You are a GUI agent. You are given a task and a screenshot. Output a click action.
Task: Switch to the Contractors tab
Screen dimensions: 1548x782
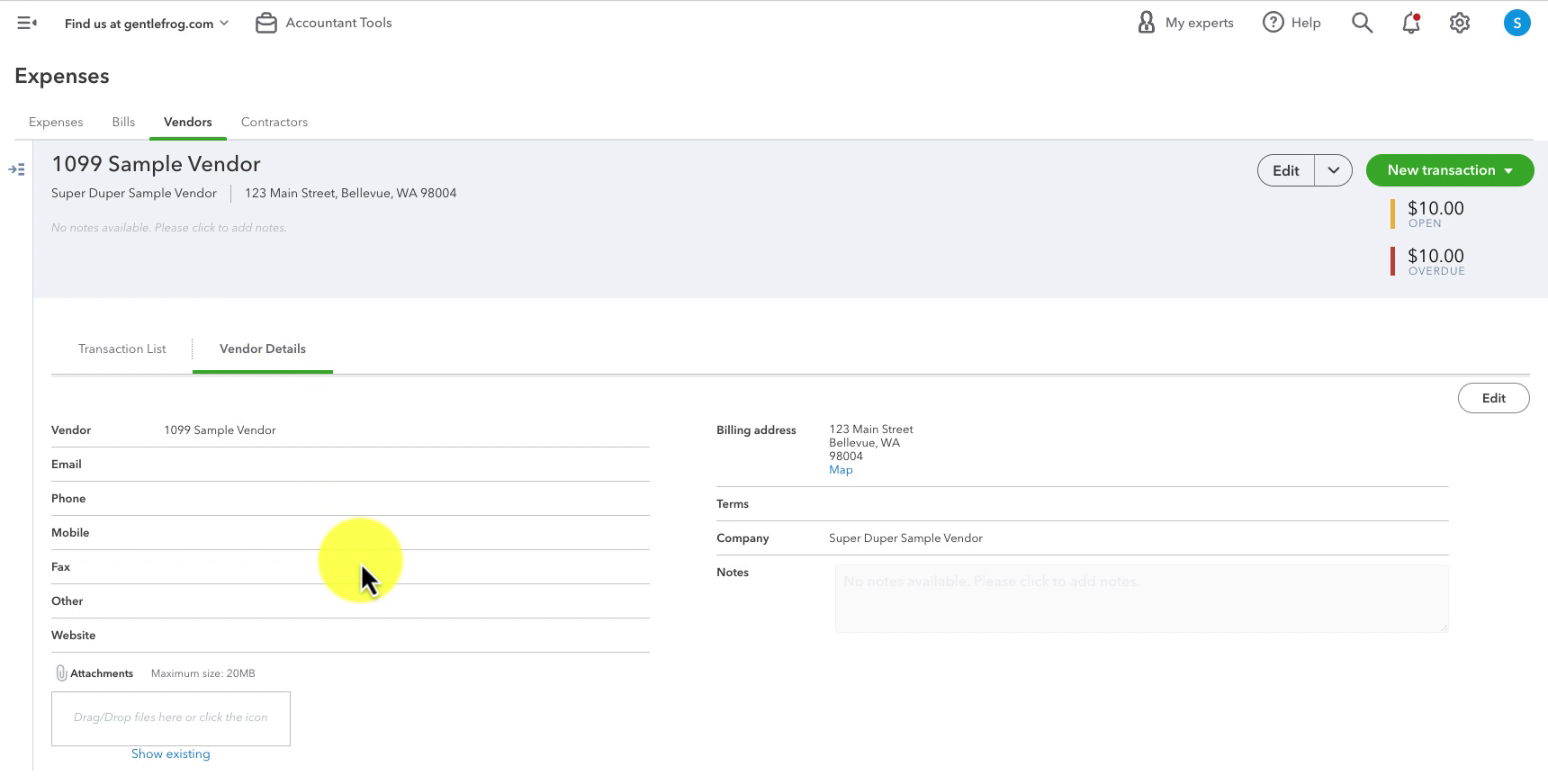tap(274, 122)
